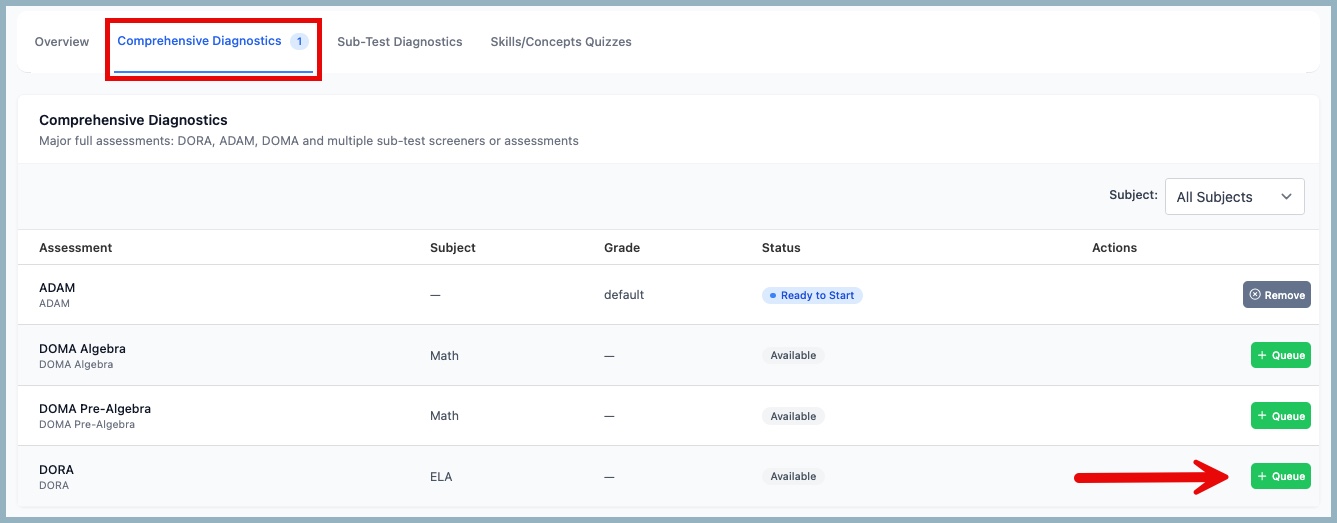This screenshot has width=1337, height=523.
Task: Click plus icon in DOMA Pre-Algebra row
Action: tap(1262, 416)
